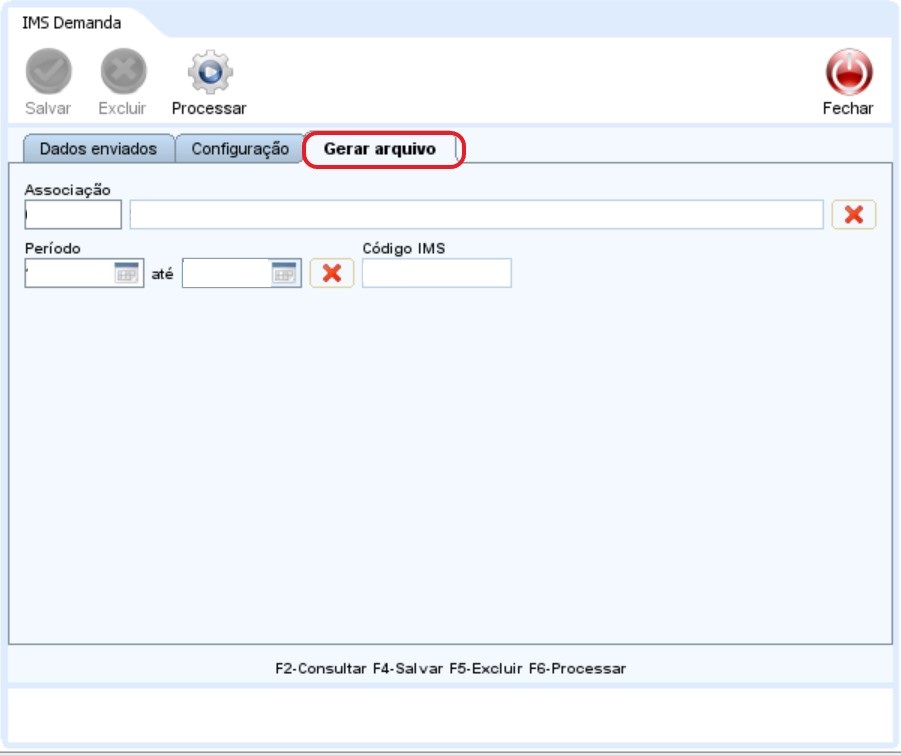Click the Salvar checkmark icon
The image size is (901, 756).
point(48,72)
